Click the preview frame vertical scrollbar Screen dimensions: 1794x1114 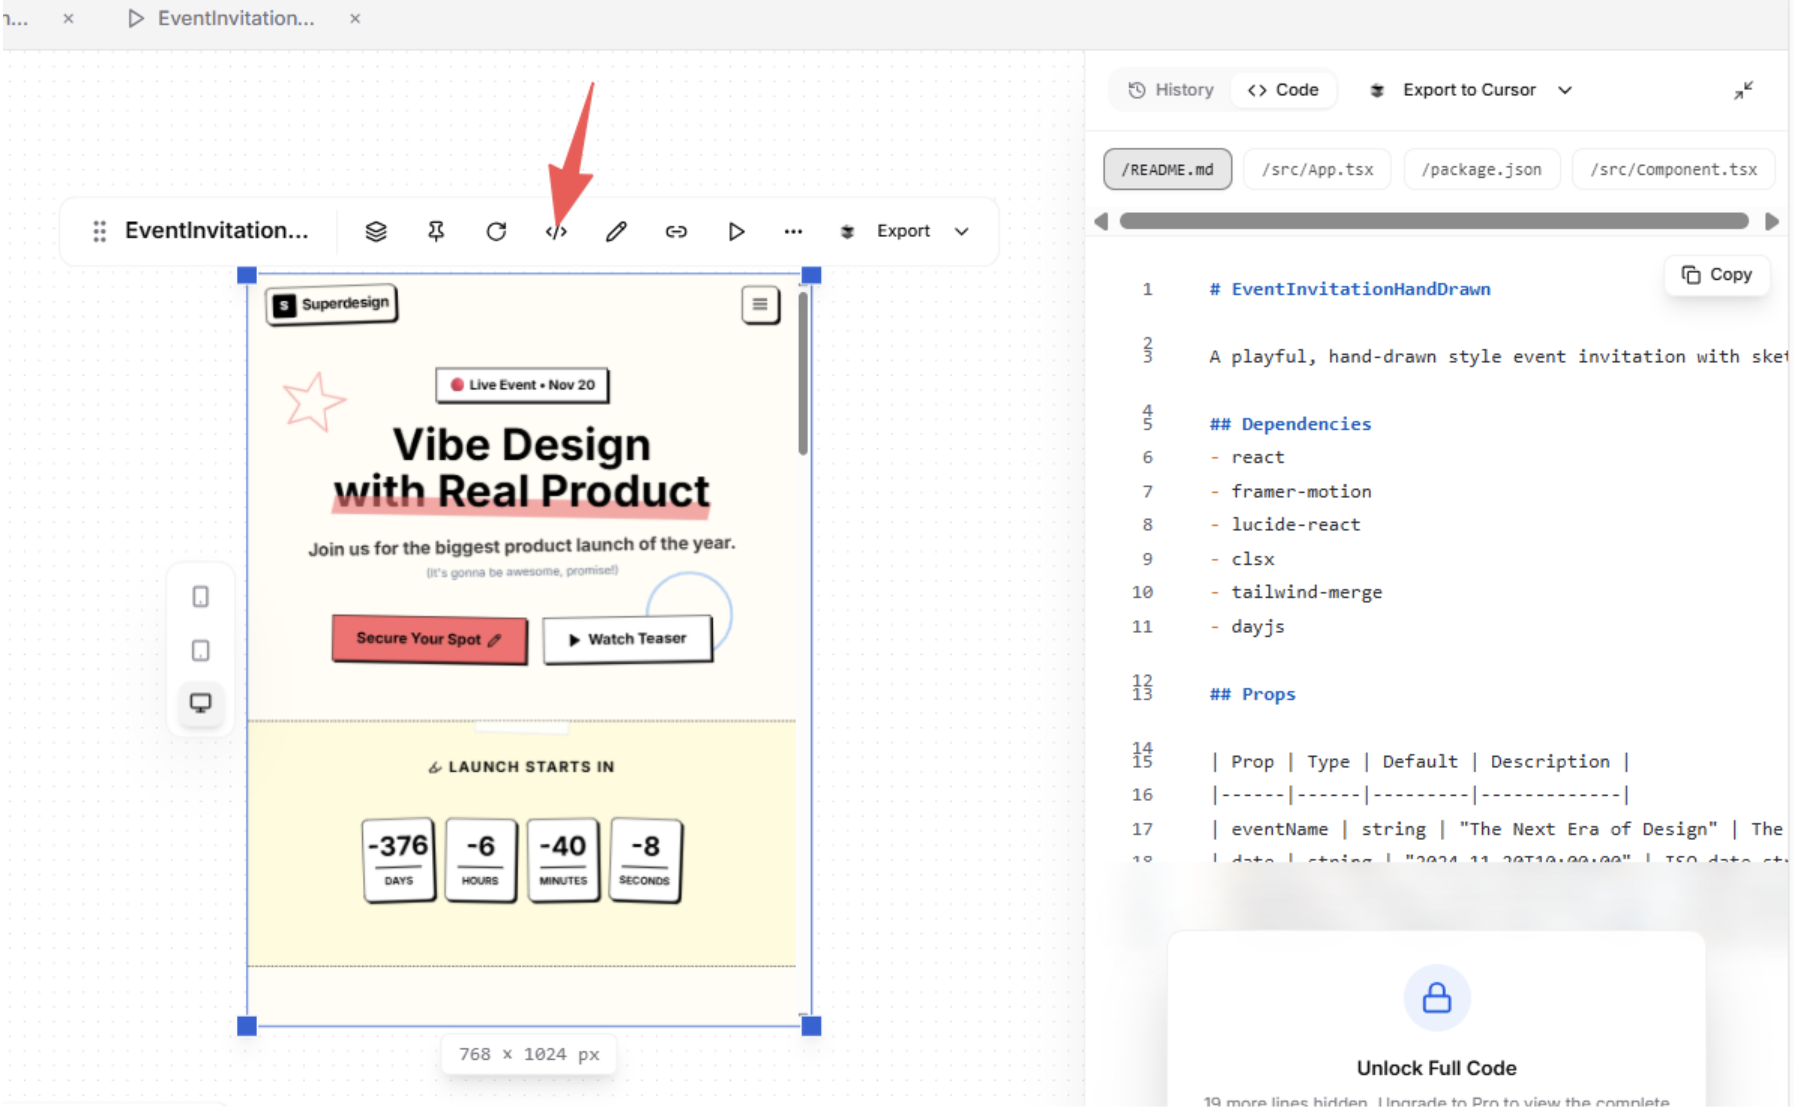point(802,372)
